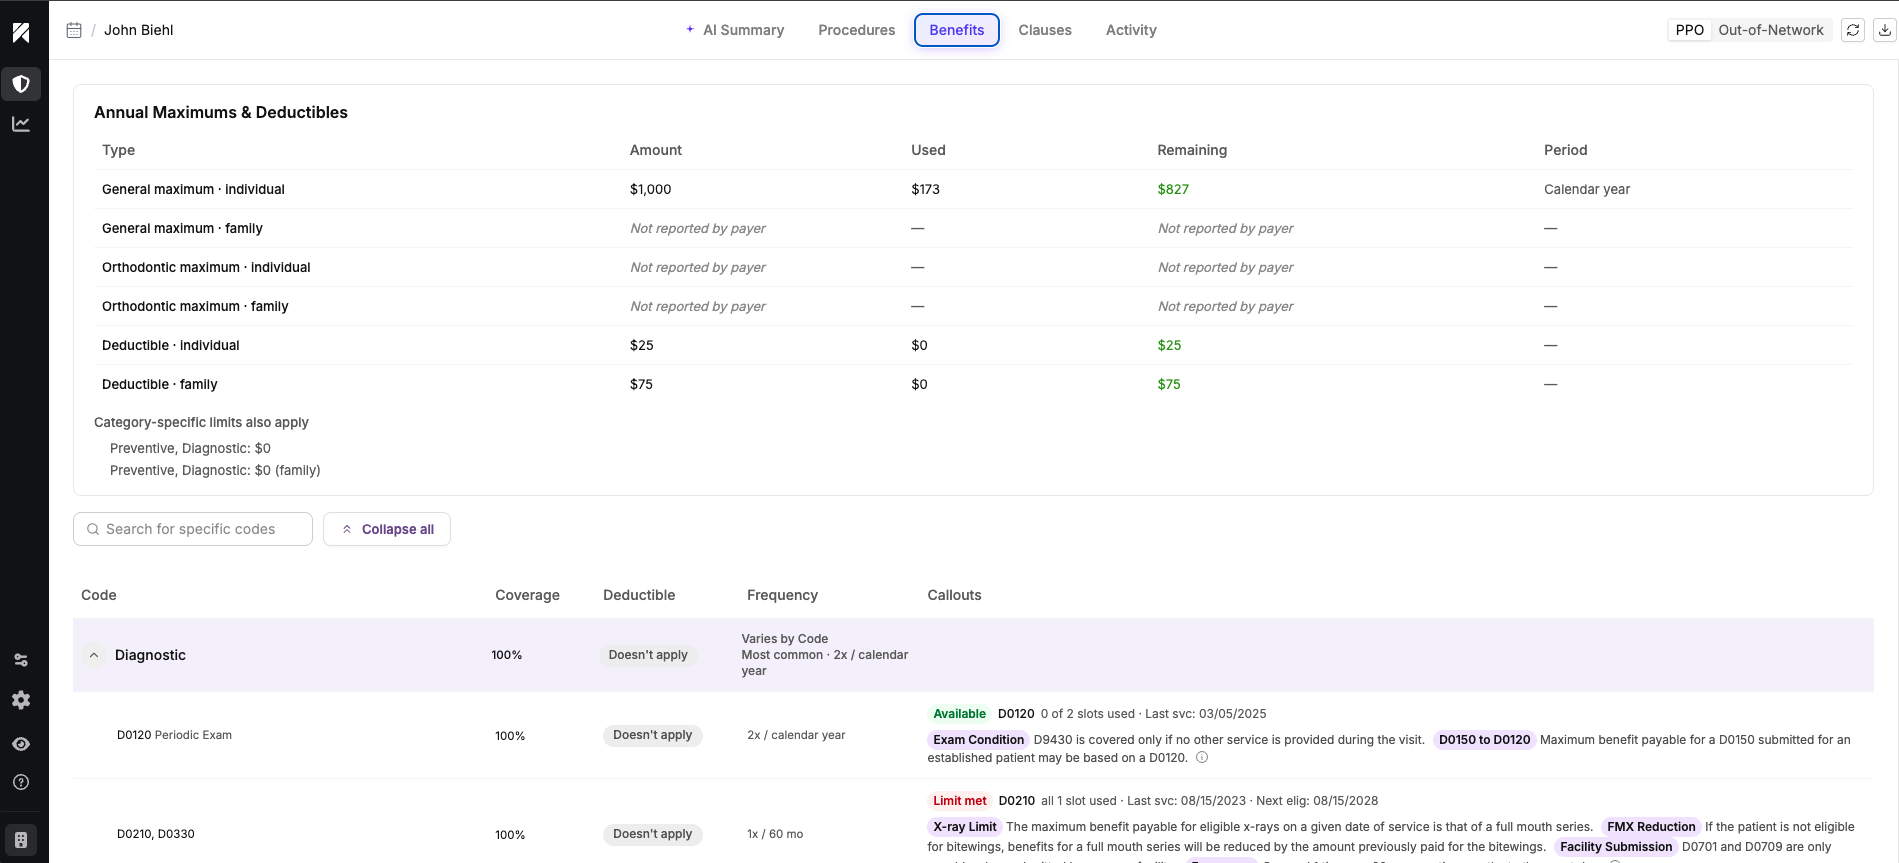This screenshot has height=863, width=1899.
Task: Click the Facility Submission callout tag
Action: click(x=1616, y=847)
